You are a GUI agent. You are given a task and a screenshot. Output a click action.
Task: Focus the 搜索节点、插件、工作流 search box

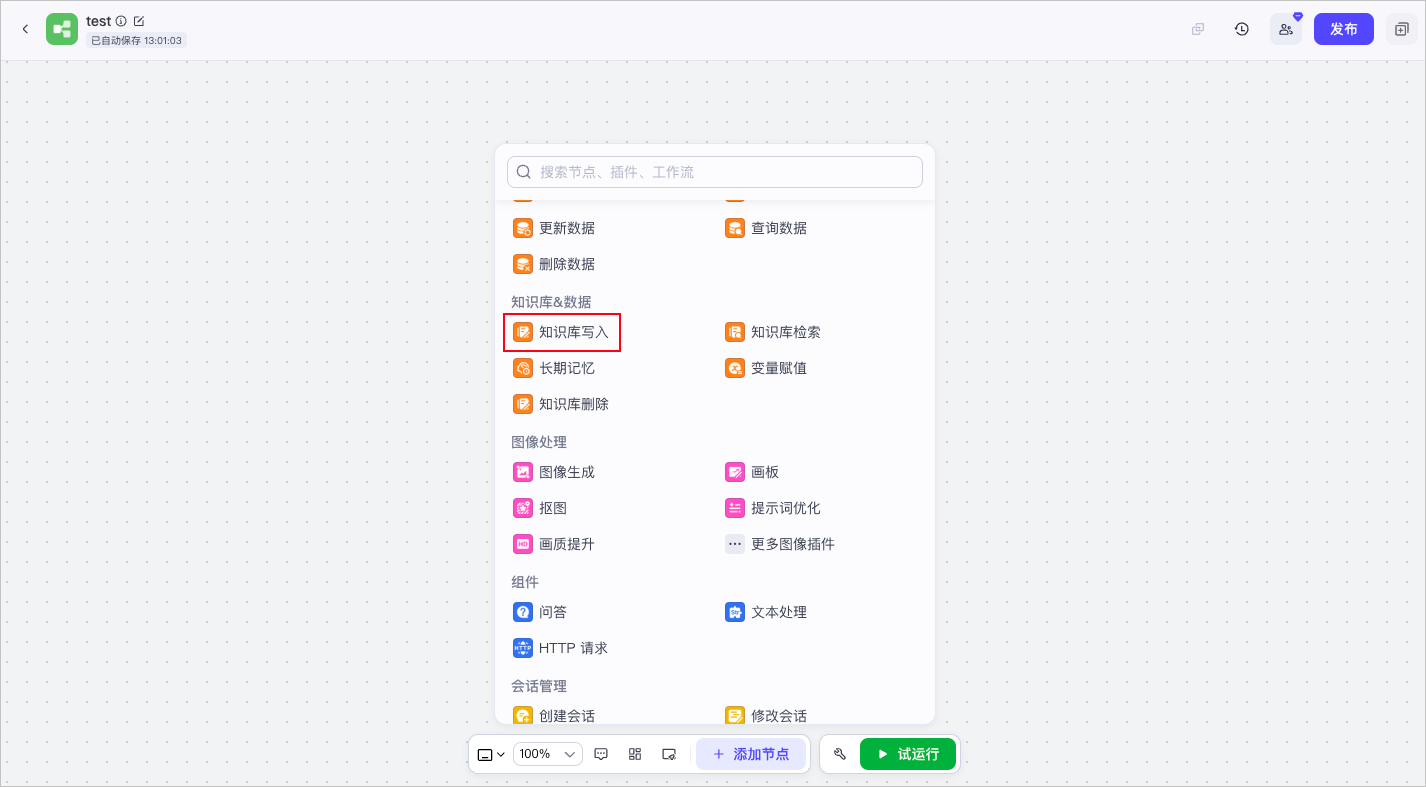point(715,172)
